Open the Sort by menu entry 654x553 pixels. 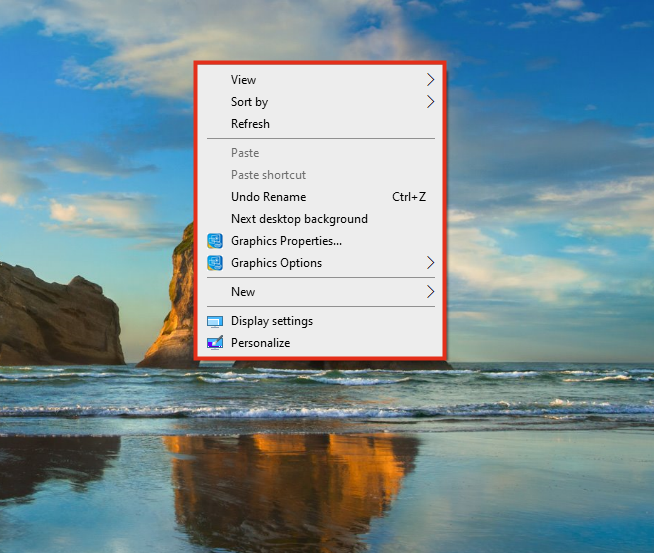pos(320,102)
